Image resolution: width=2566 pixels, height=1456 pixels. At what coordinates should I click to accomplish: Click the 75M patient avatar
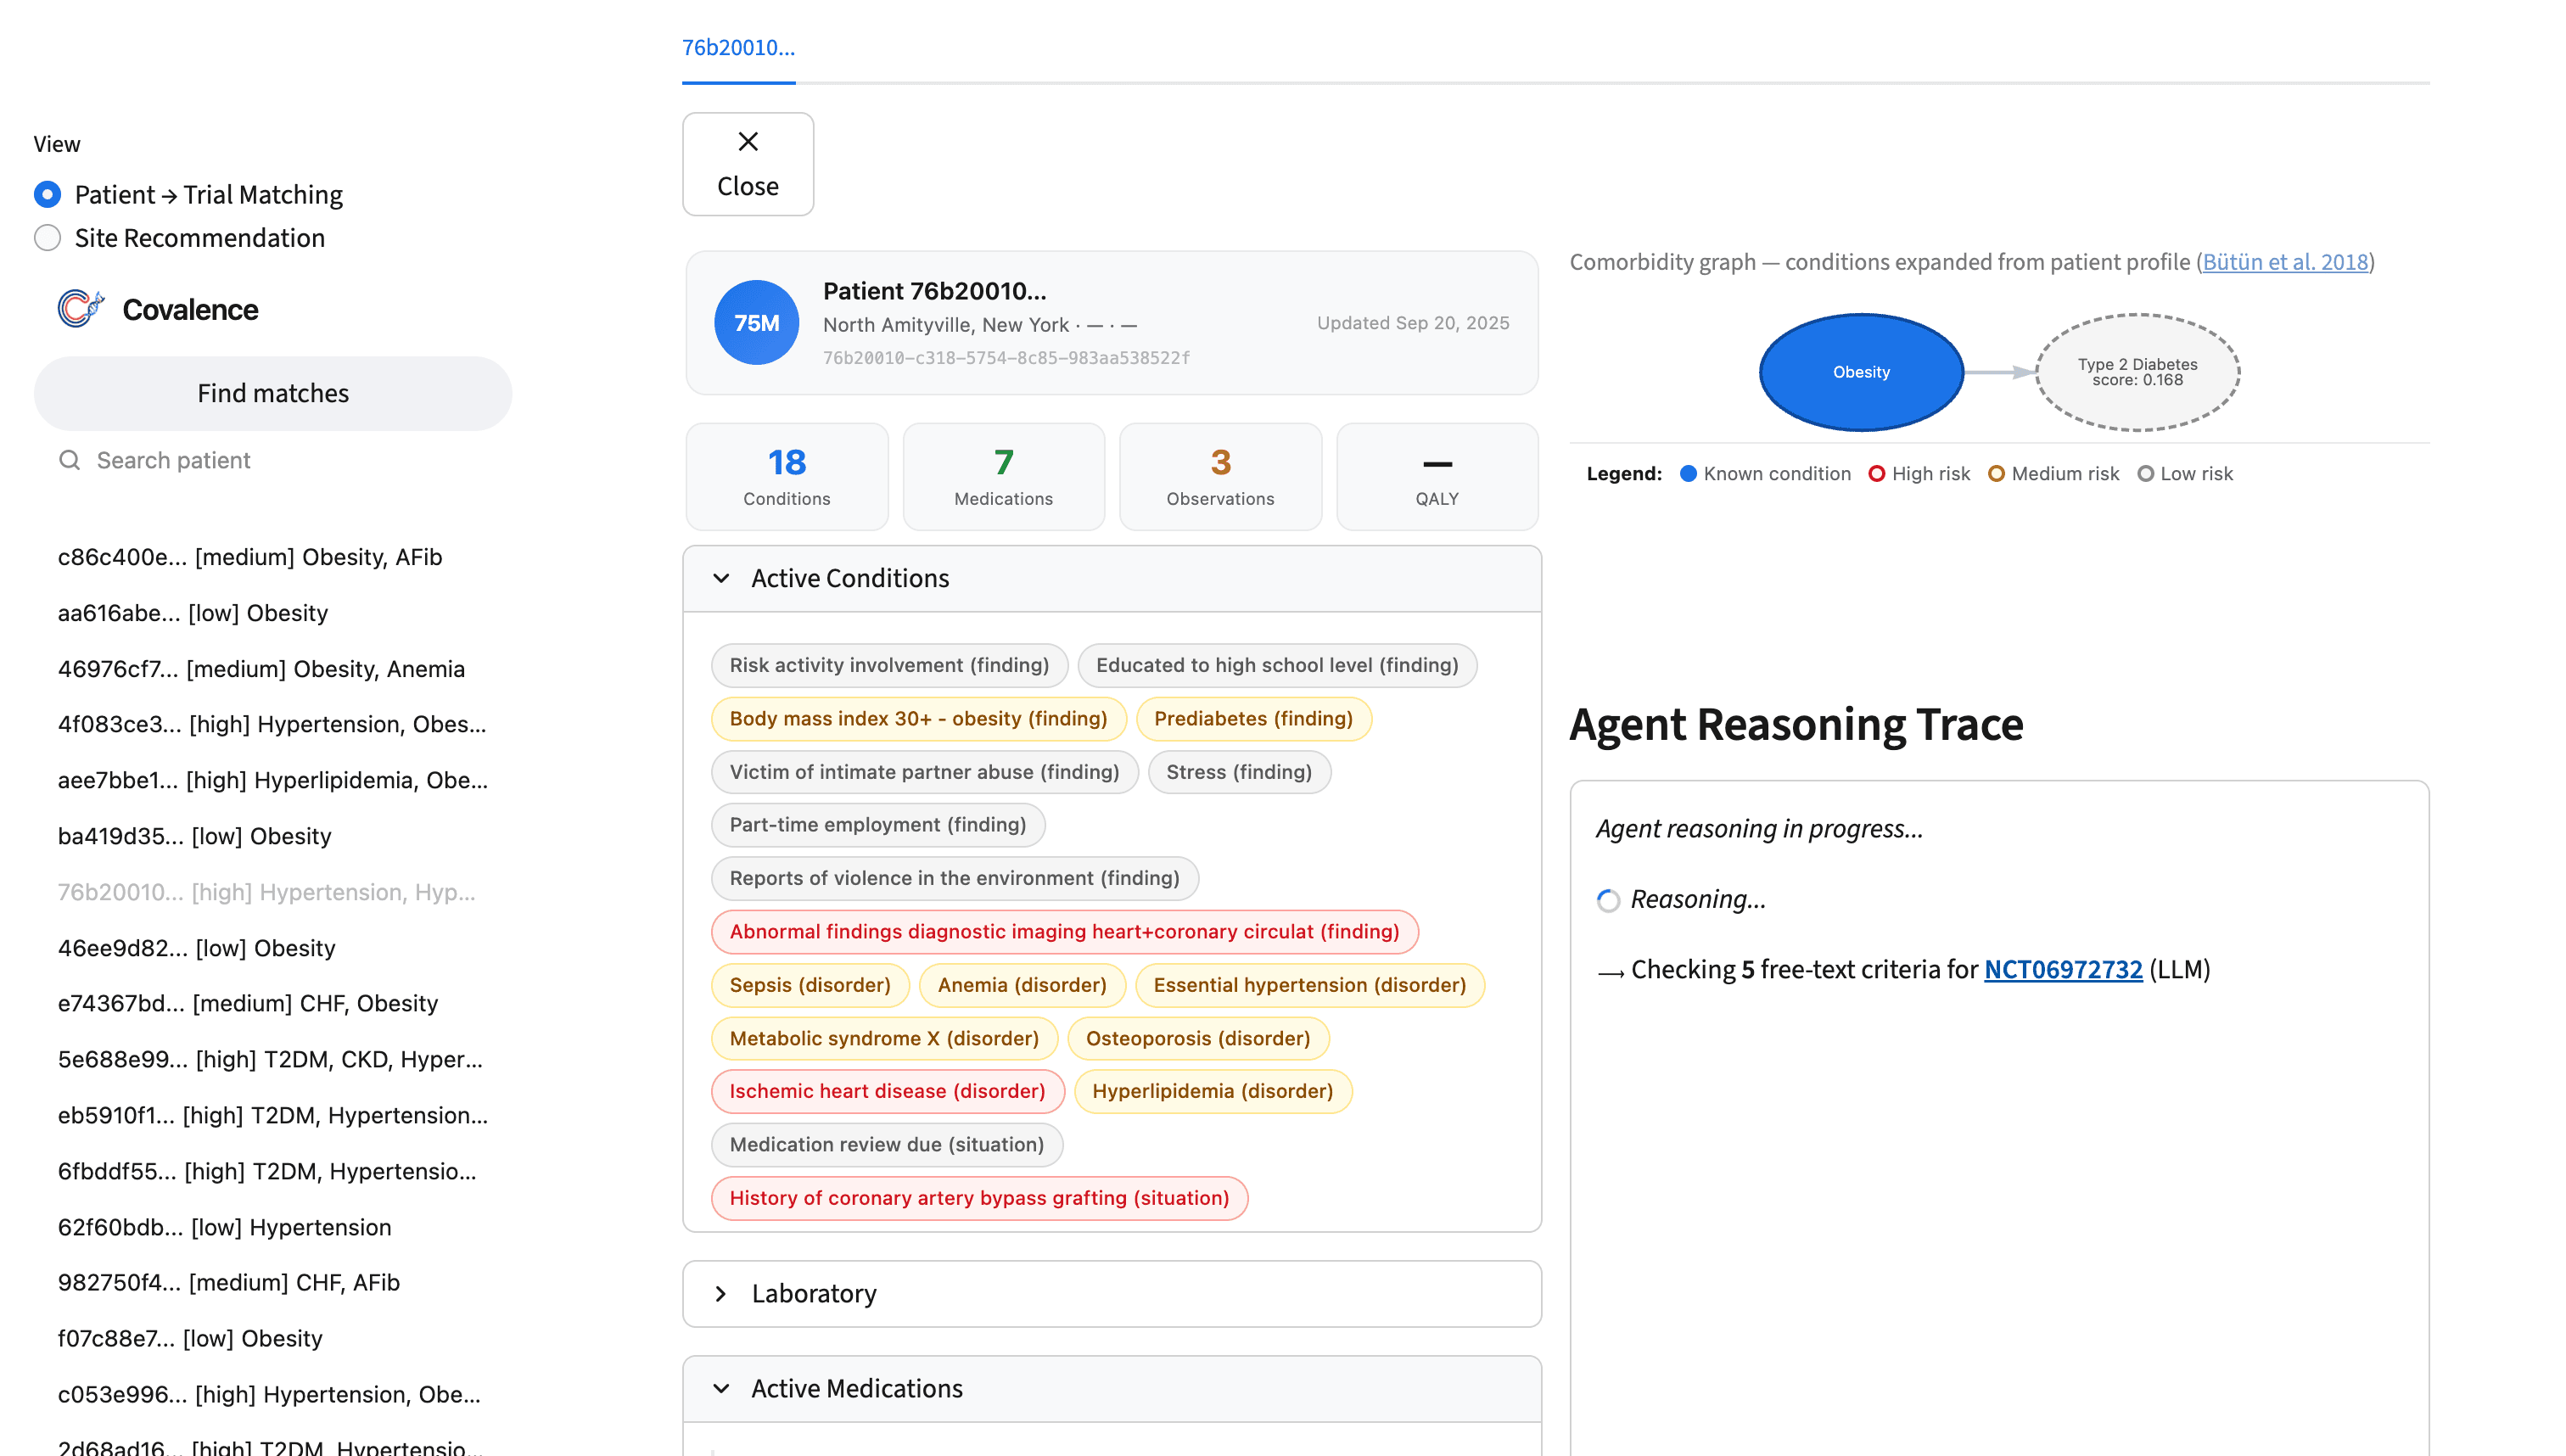point(756,323)
